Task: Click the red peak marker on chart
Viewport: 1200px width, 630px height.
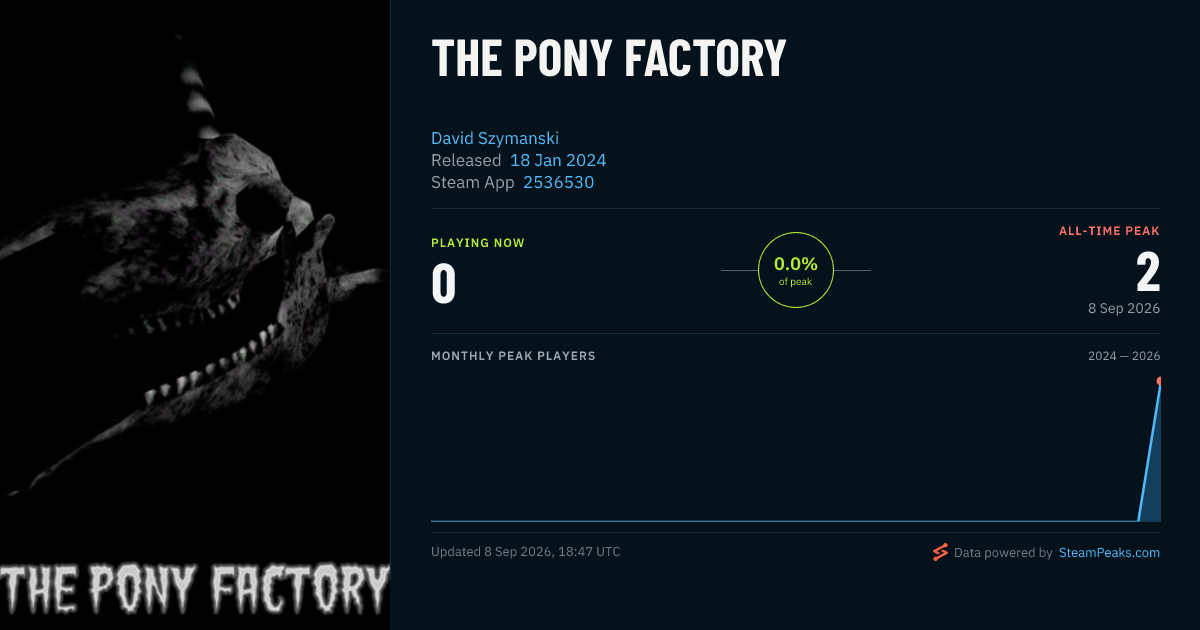Action: tap(1160, 381)
